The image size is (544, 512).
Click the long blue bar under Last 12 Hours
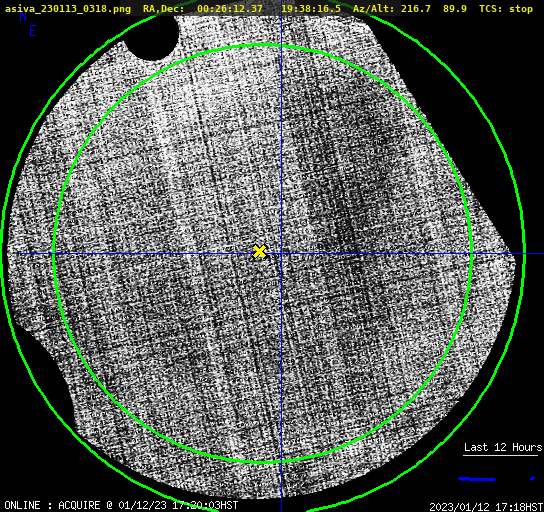477,479
